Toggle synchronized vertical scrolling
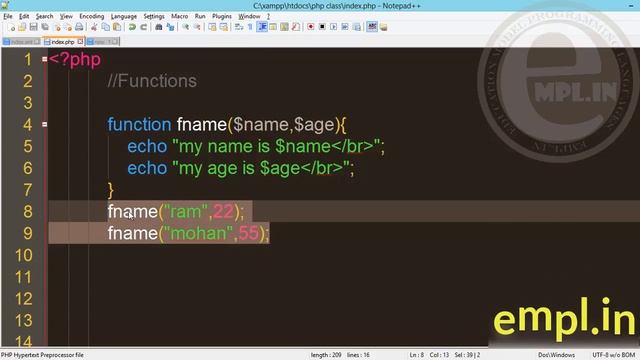Screen dimensions: 640x360 click(x=212, y=27)
